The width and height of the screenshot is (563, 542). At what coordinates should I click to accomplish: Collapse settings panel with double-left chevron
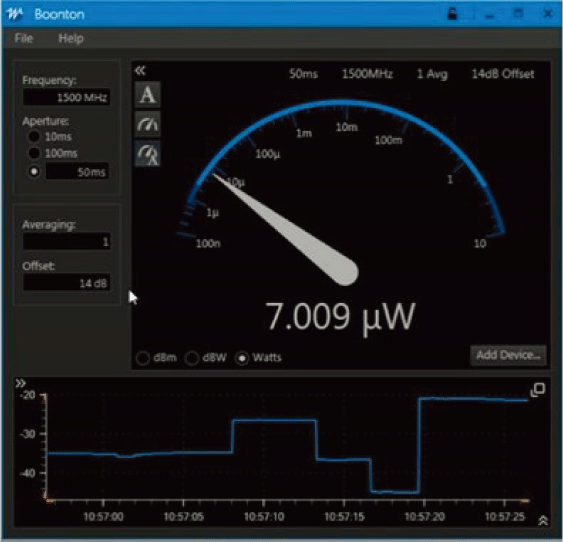click(x=140, y=70)
